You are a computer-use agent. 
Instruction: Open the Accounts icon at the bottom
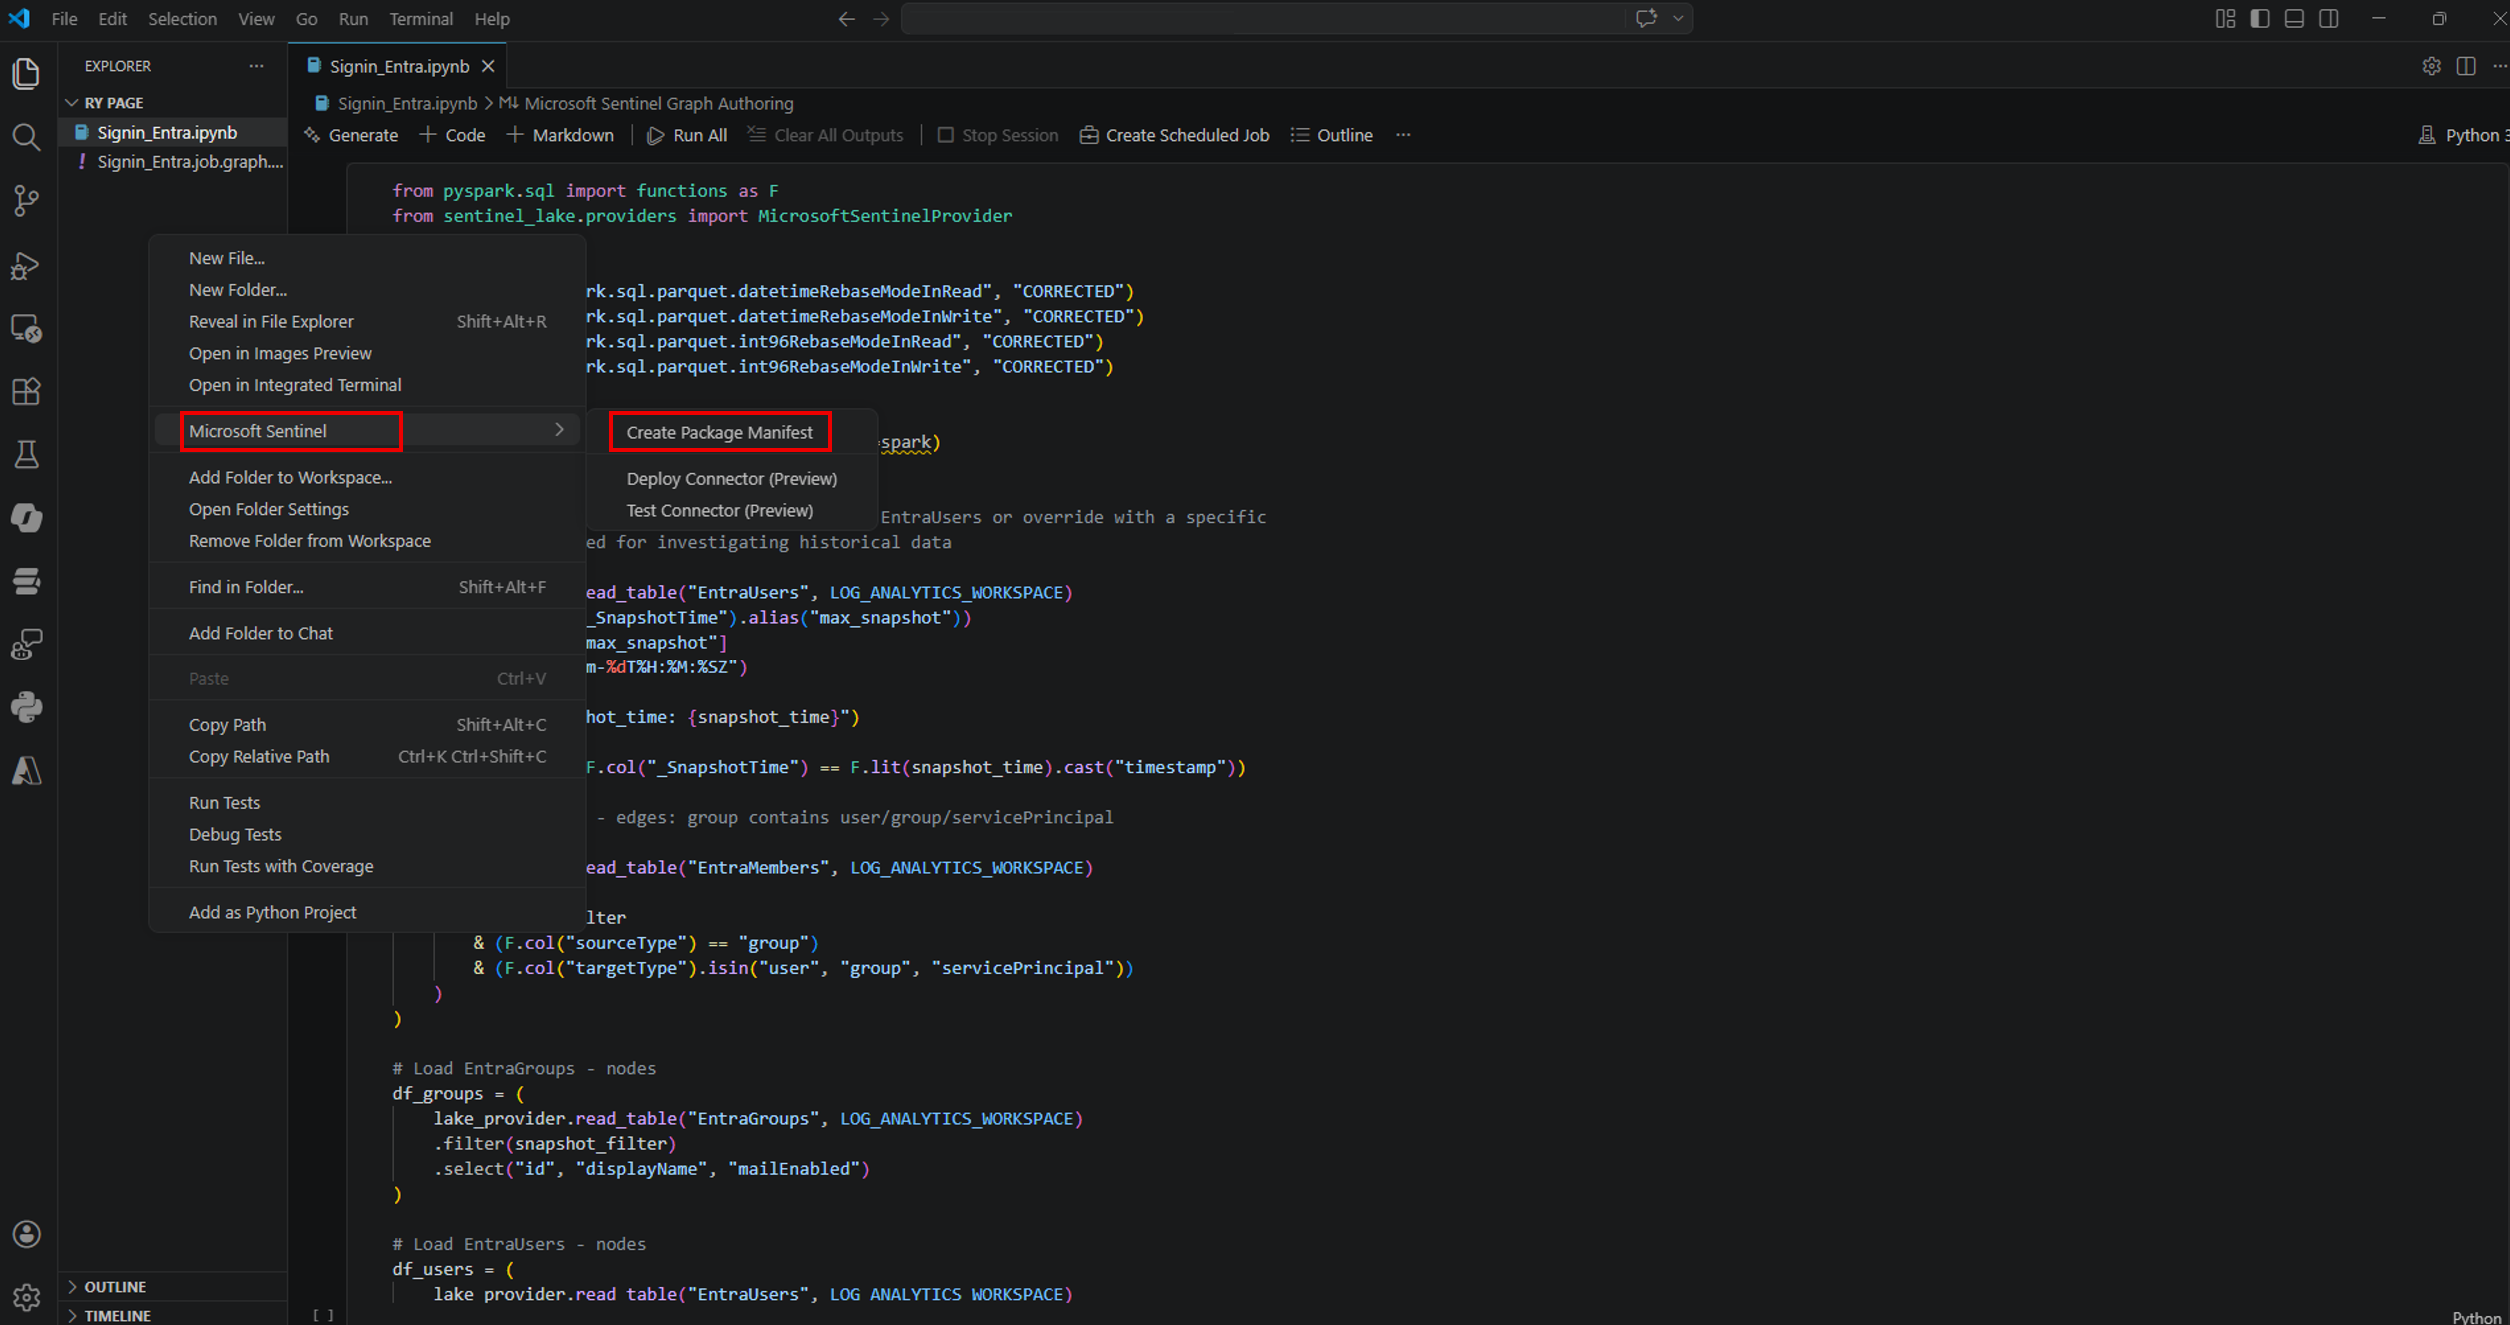(x=26, y=1233)
